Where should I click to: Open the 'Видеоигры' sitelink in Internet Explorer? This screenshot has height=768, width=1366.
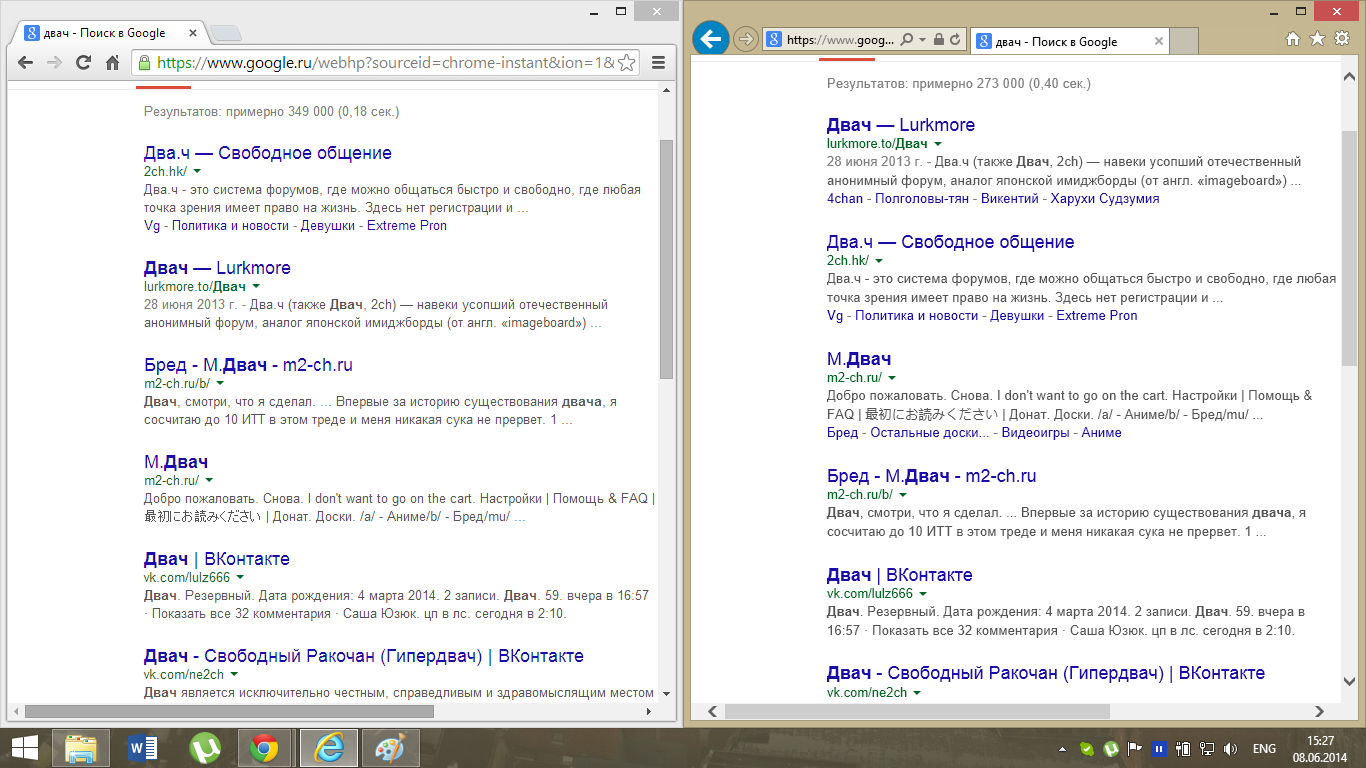pos(1036,433)
